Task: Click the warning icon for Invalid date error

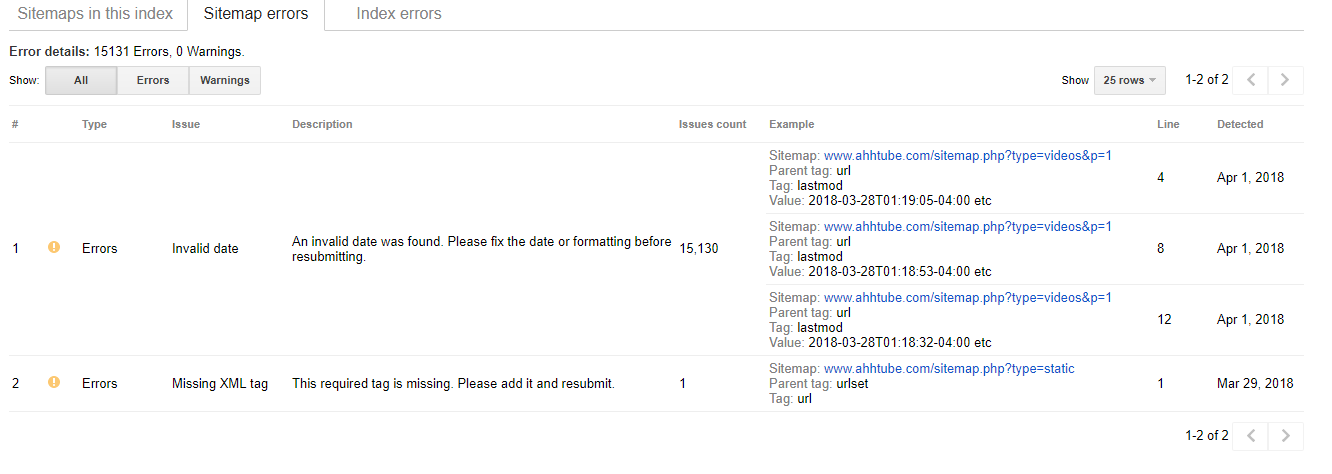Action: coord(54,248)
